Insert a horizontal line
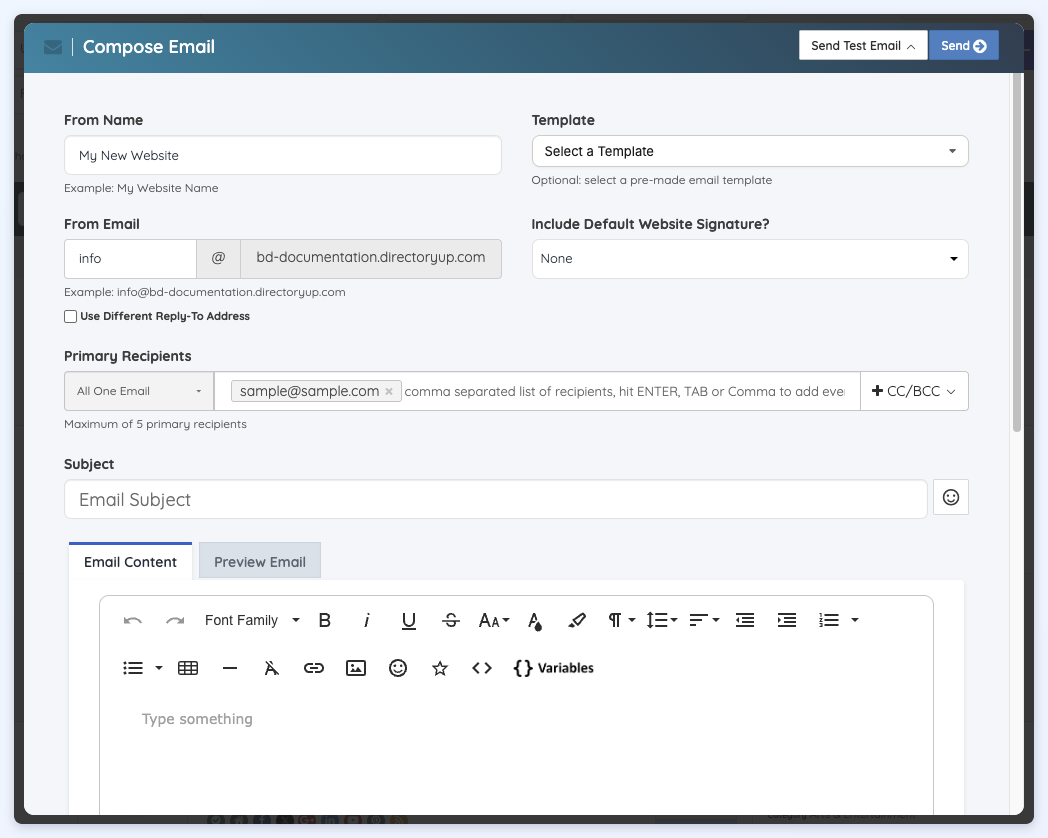 click(x=230, y=668)
